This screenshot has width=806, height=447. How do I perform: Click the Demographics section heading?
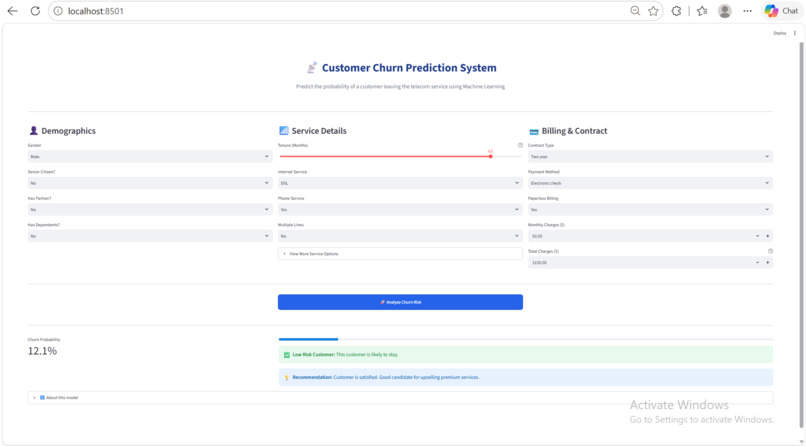click(x=68, y=131)
